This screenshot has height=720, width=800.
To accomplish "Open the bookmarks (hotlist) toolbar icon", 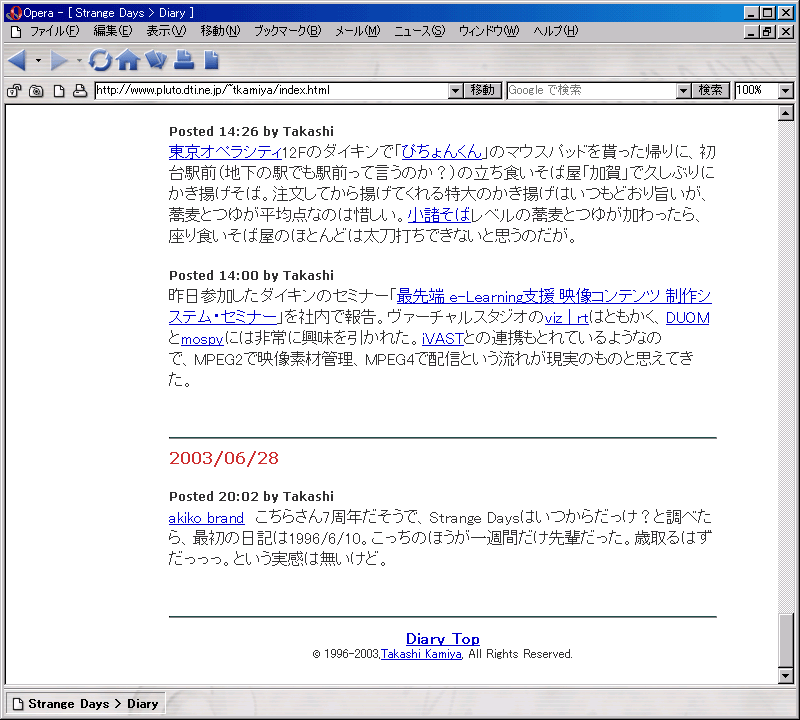I will coord(156,60).
